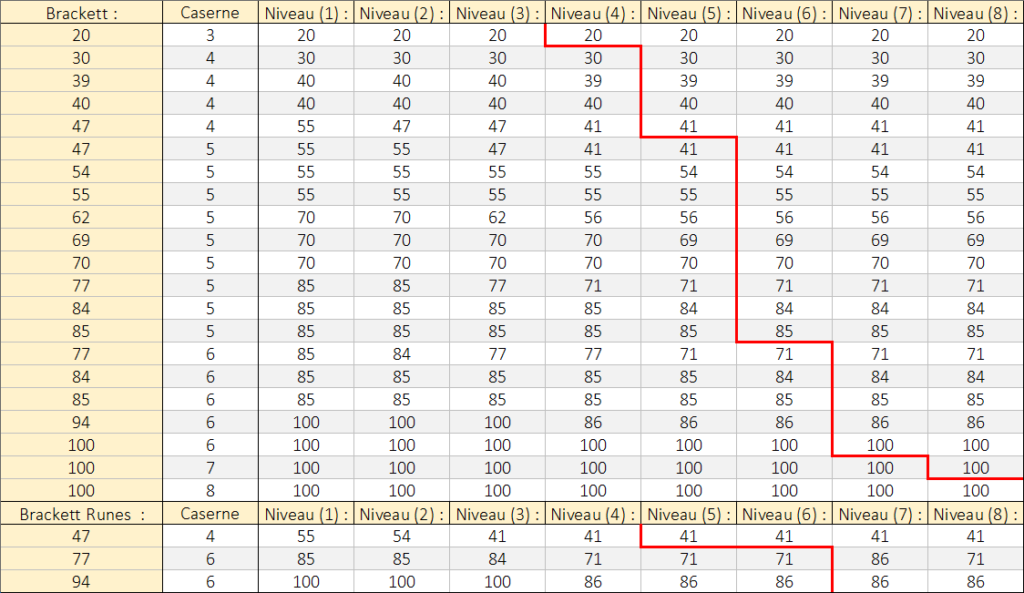Click the 'Brackett :' header cell
The height and width of the screenshot is (593, 1024).
coord(81,13)
